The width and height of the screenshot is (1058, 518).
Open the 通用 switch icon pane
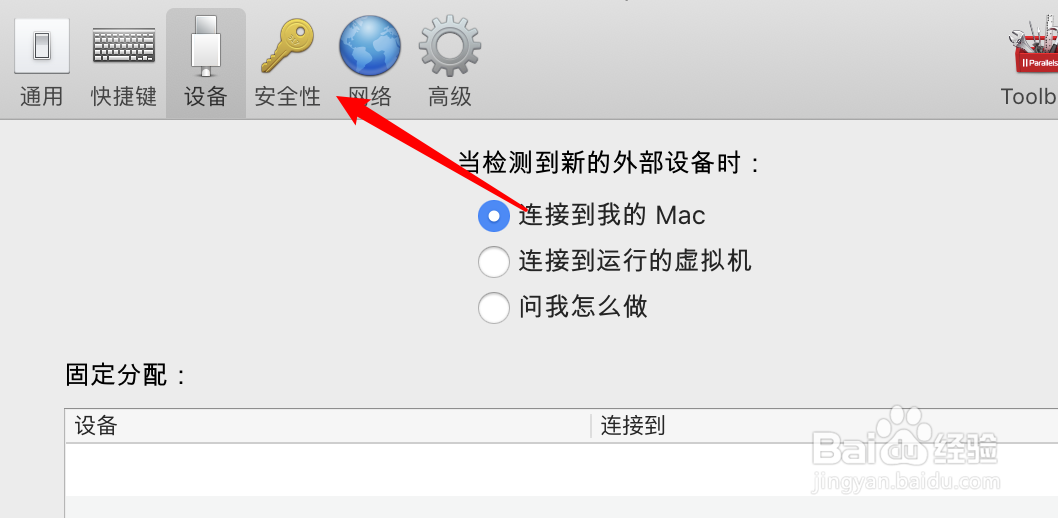pos(41,45)
